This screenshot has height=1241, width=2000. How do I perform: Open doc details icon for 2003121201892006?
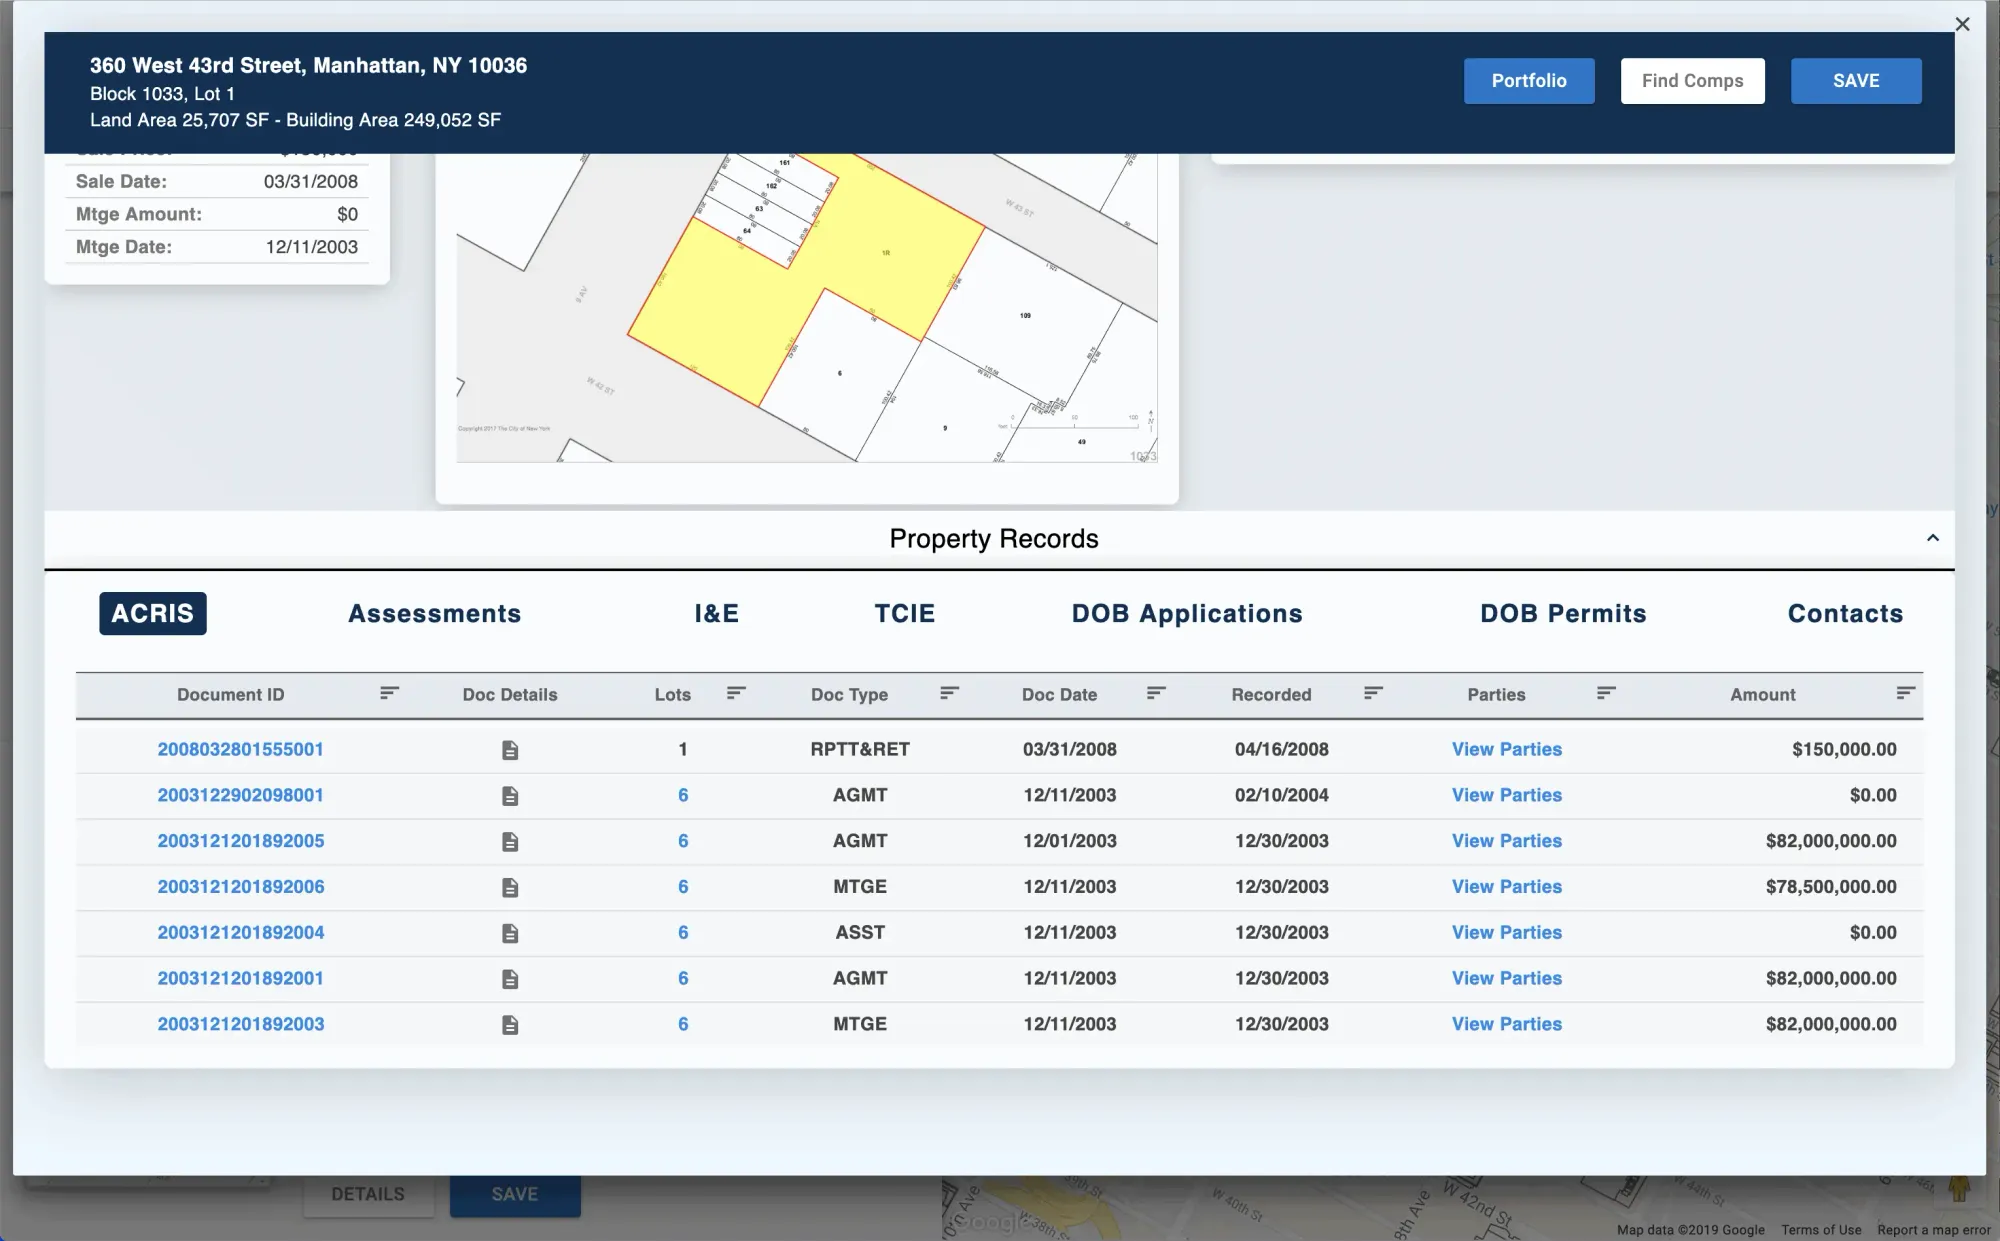click(510, 887)
